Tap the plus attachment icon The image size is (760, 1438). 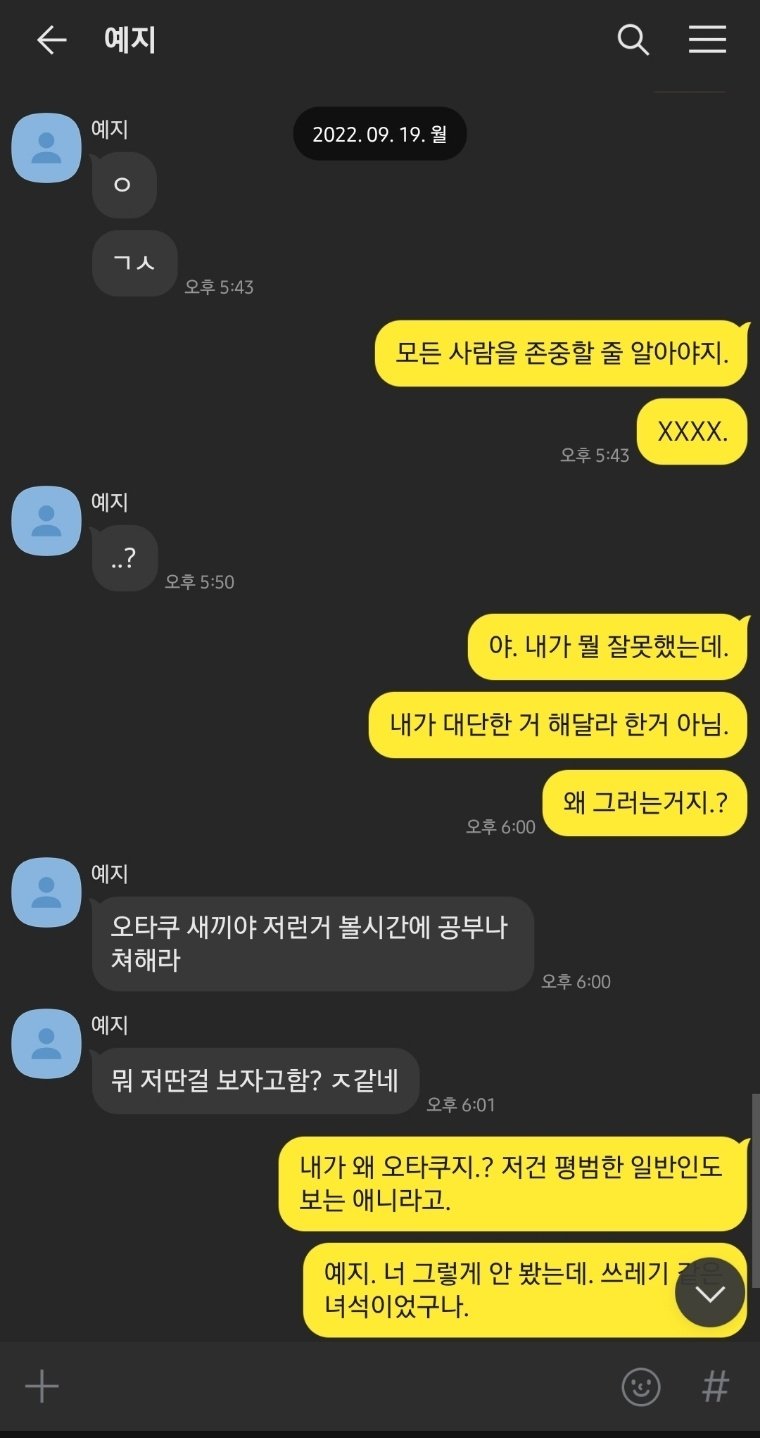point(42,1387)
